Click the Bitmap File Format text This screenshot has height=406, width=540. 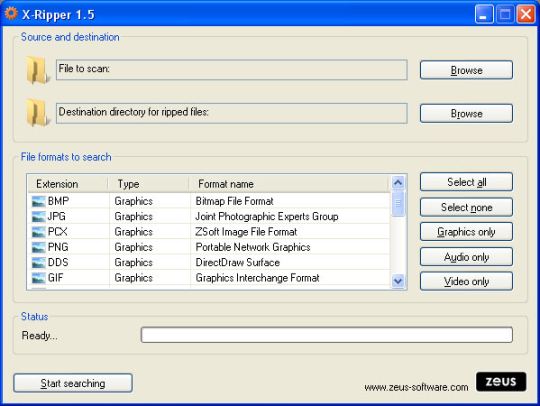click(235, 201)
